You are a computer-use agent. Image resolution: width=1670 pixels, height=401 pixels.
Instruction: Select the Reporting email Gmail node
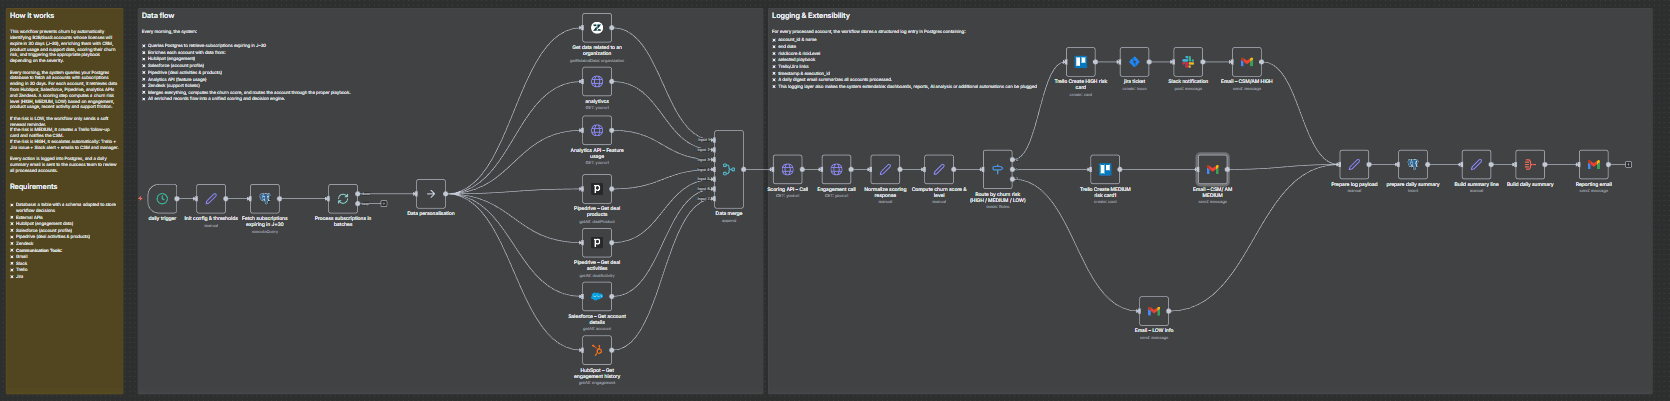coord(1593,165)
